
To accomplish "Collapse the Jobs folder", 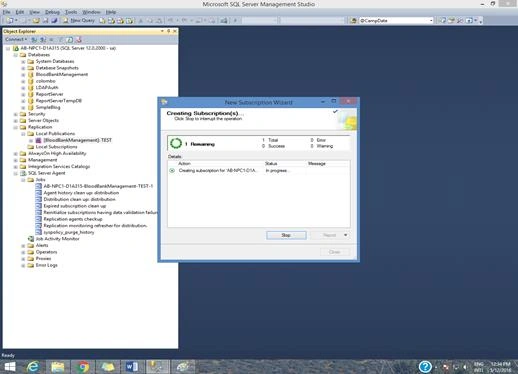I will [x=23, y=180].
